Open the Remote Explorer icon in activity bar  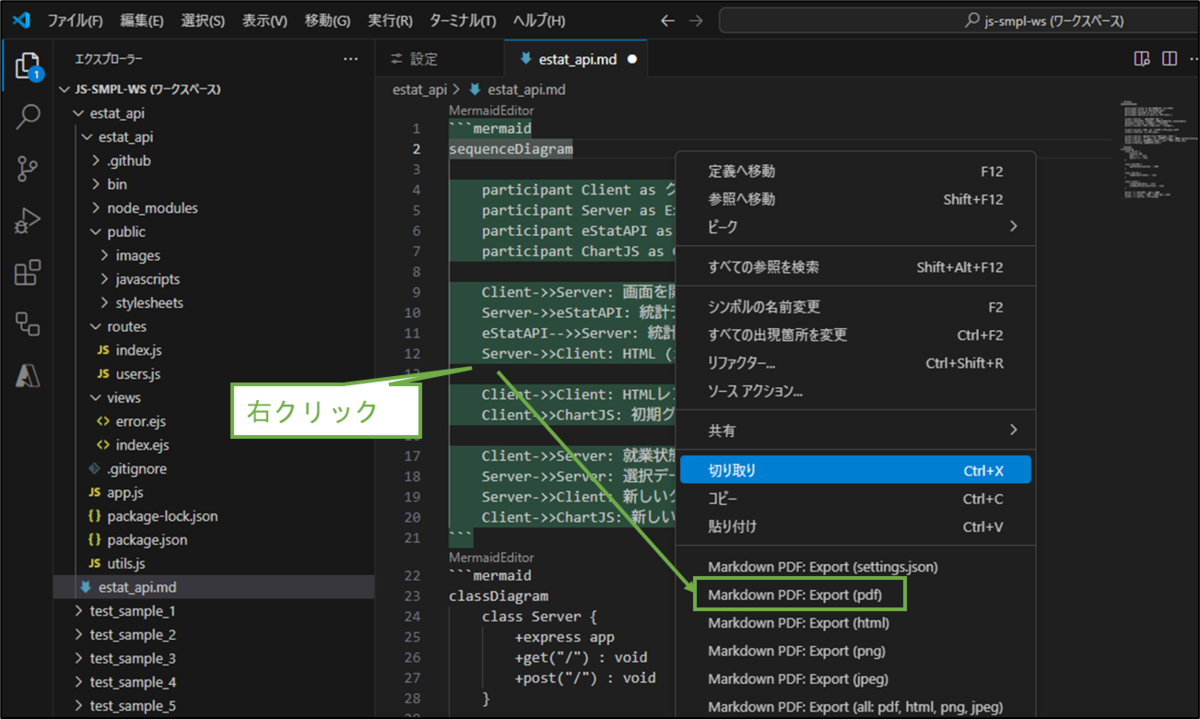pos(27,323)
